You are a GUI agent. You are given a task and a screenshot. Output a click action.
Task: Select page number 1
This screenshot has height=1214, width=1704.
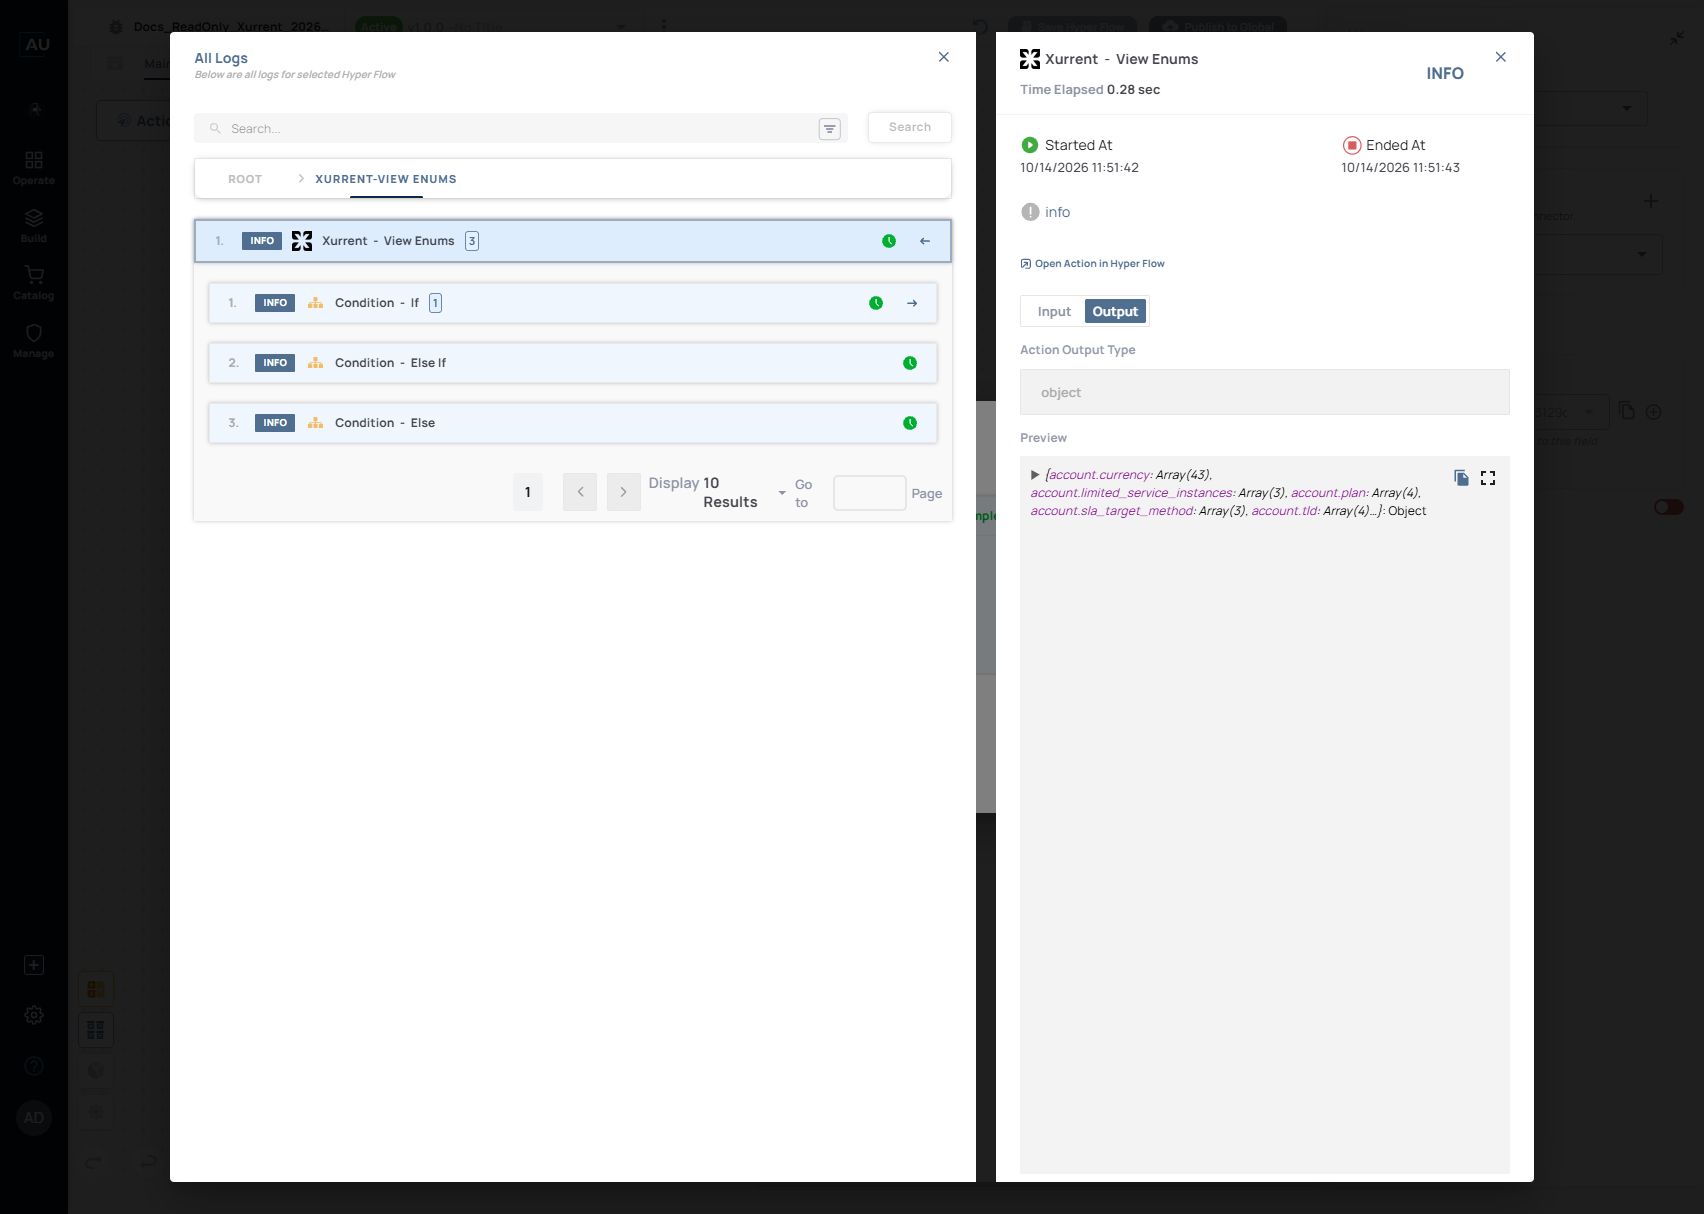[528, 492]
